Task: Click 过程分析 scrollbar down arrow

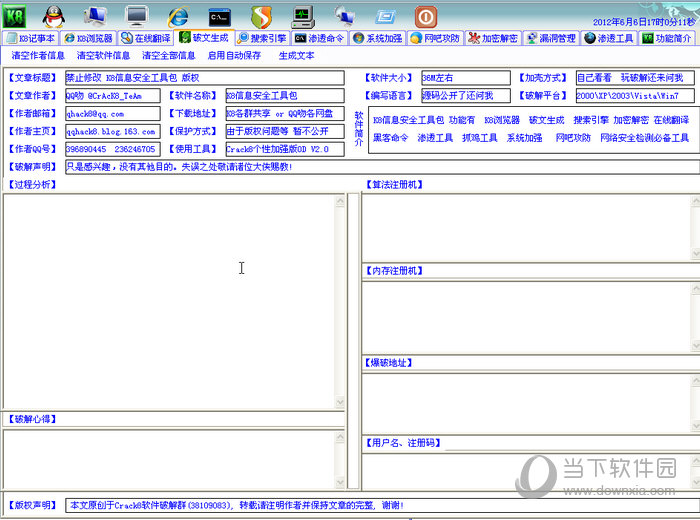Action: tap(340, 402)
